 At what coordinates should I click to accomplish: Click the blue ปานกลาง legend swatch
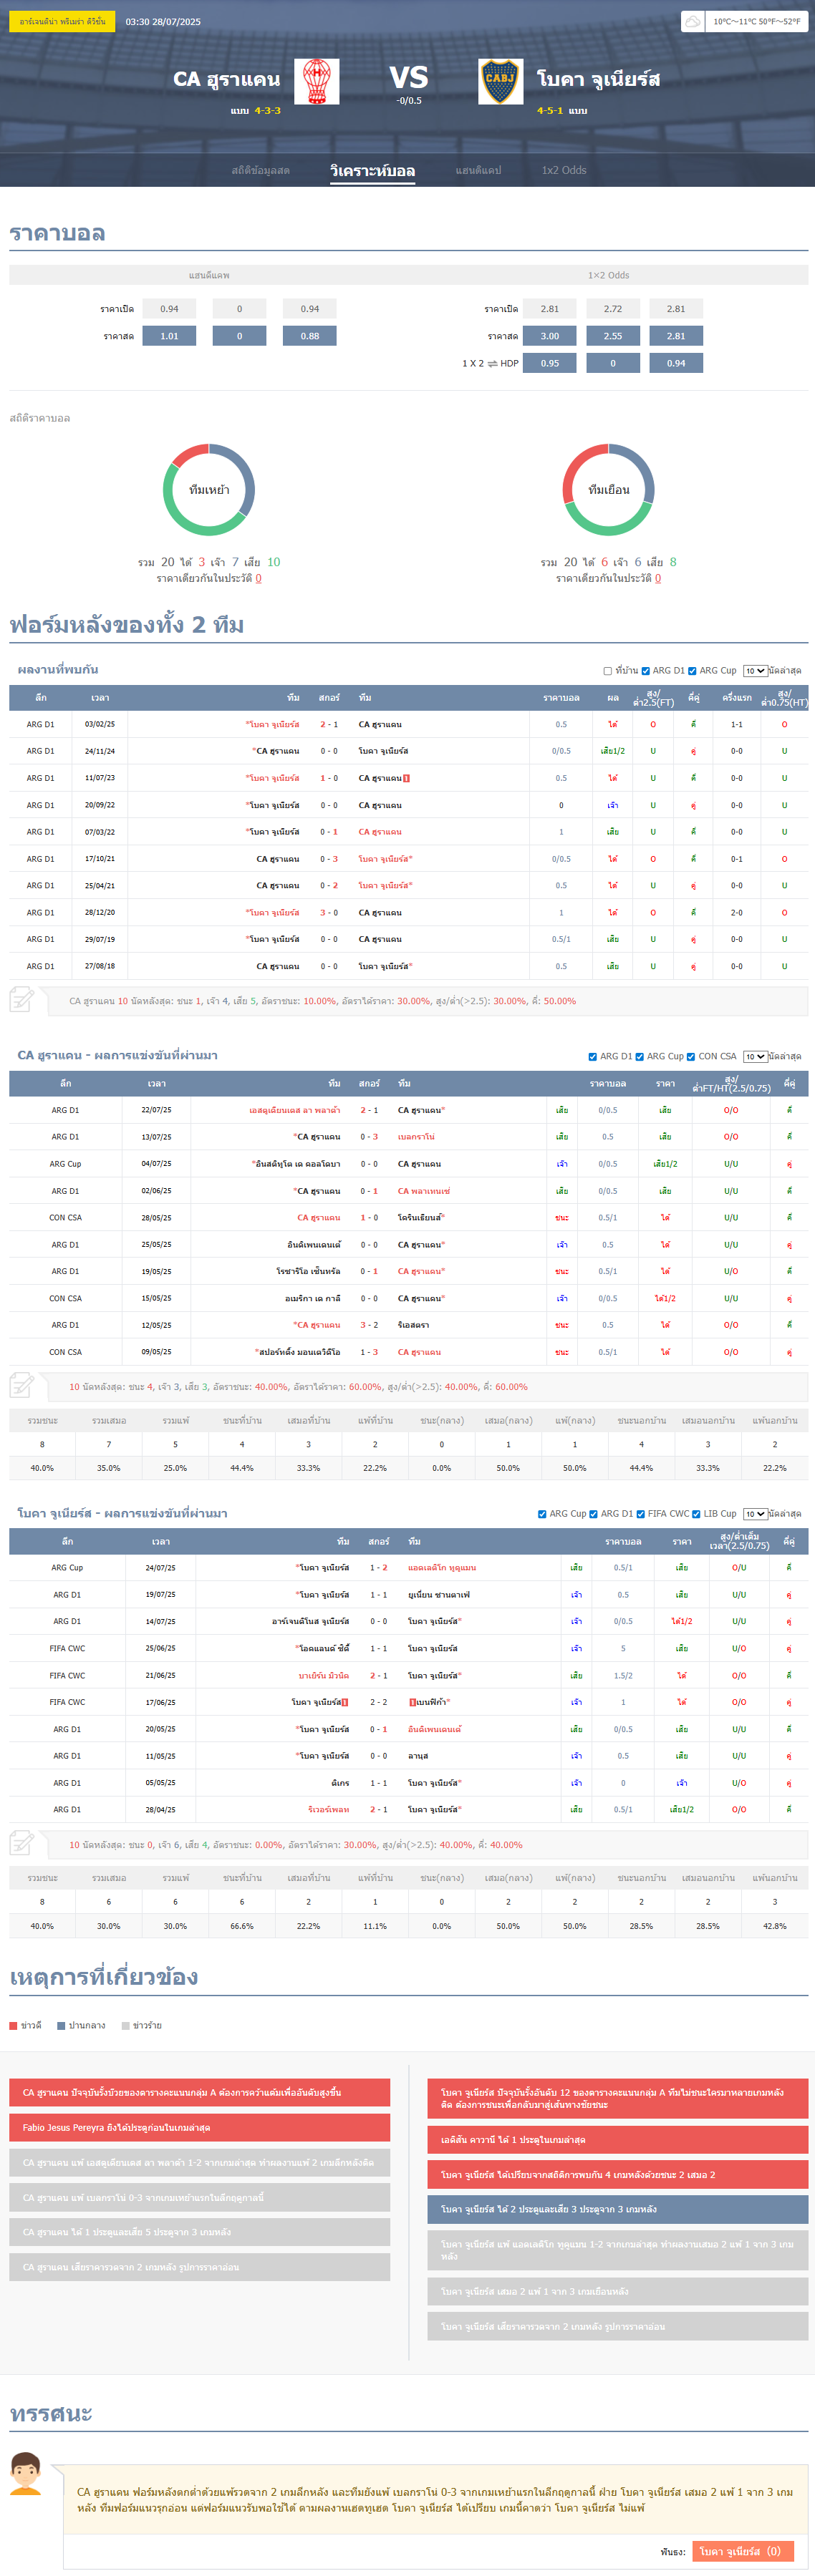click(61, 2026)
